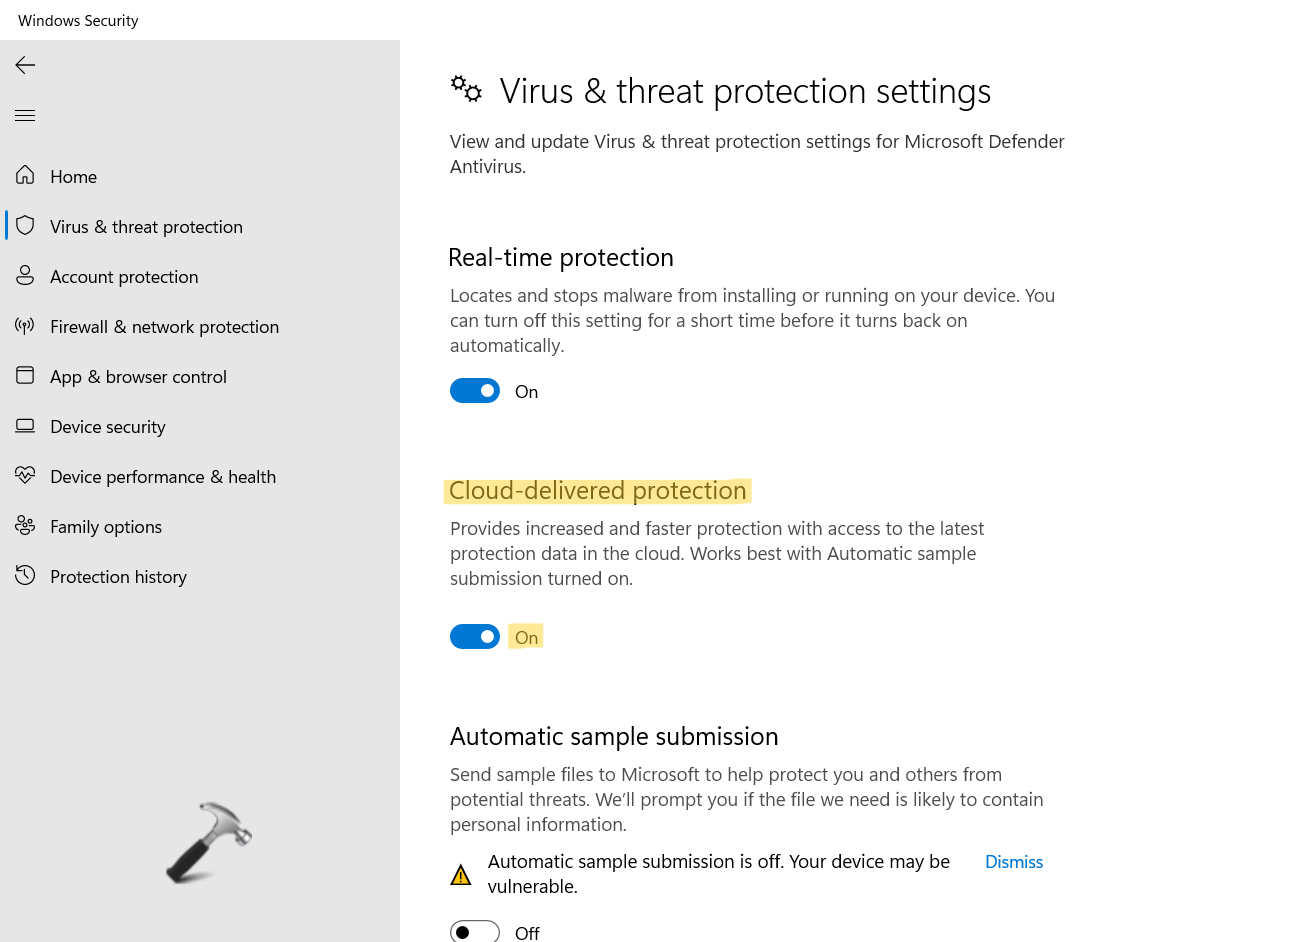Click the Protection history clock icon
Viewport: 1307px width, 942px height.
point(25,576)
